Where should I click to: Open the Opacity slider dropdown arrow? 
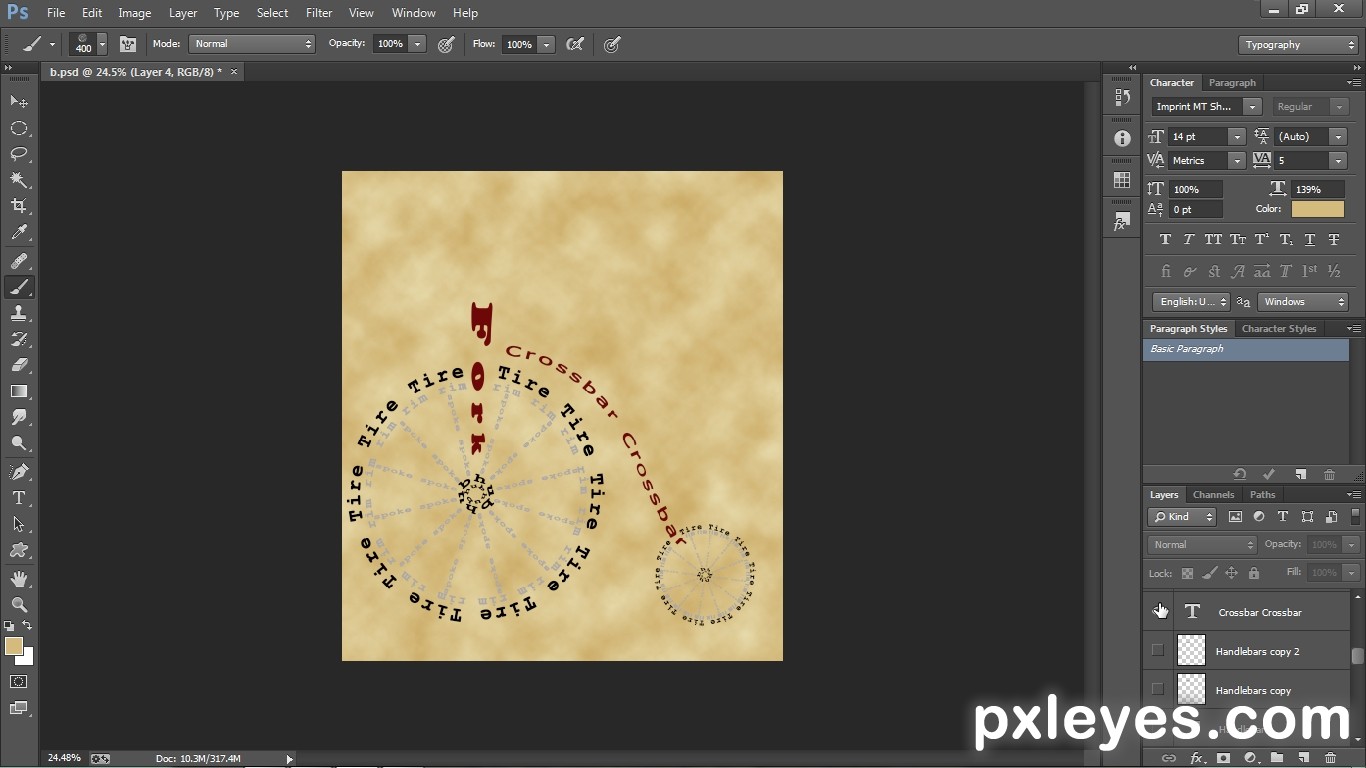point(417,44)
